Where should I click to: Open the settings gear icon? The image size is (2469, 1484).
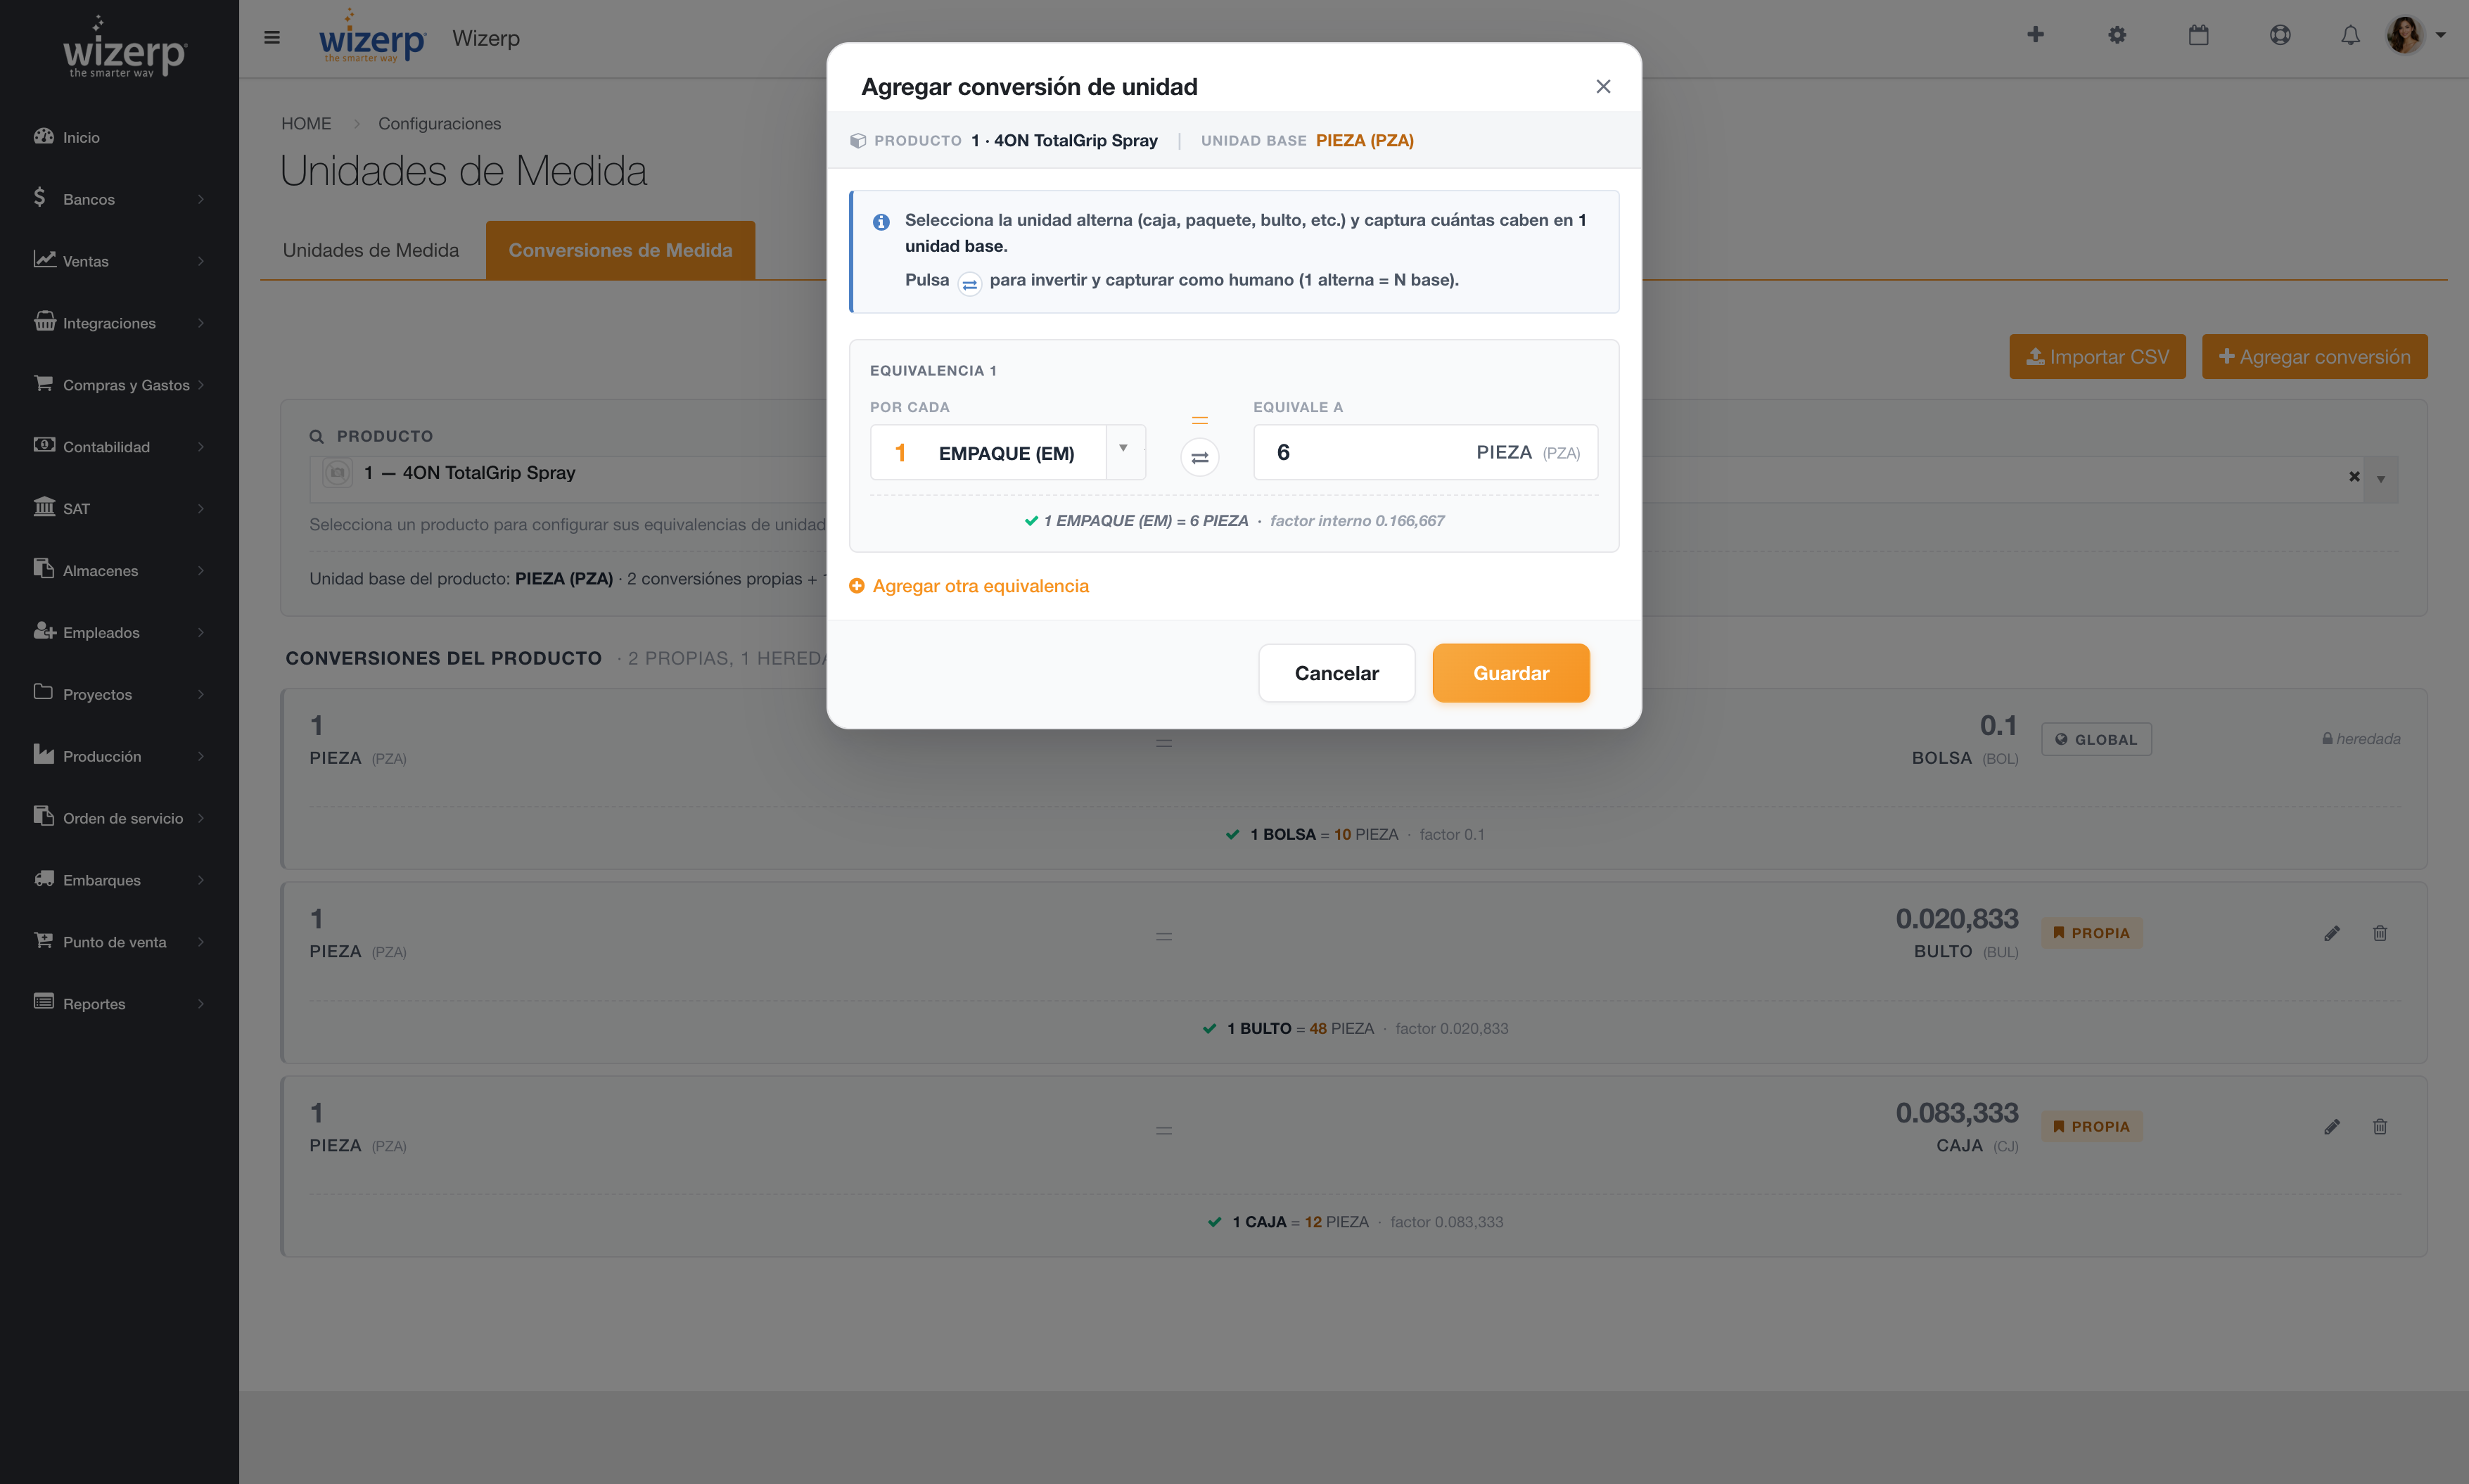point(2116,35)
